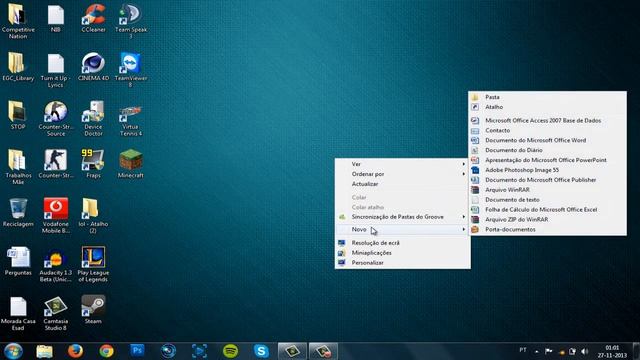640x360 pixels.
Task: Expand Sincronização de Pastas do Groove
Action: pyautogui.click(x=402, y=217)
